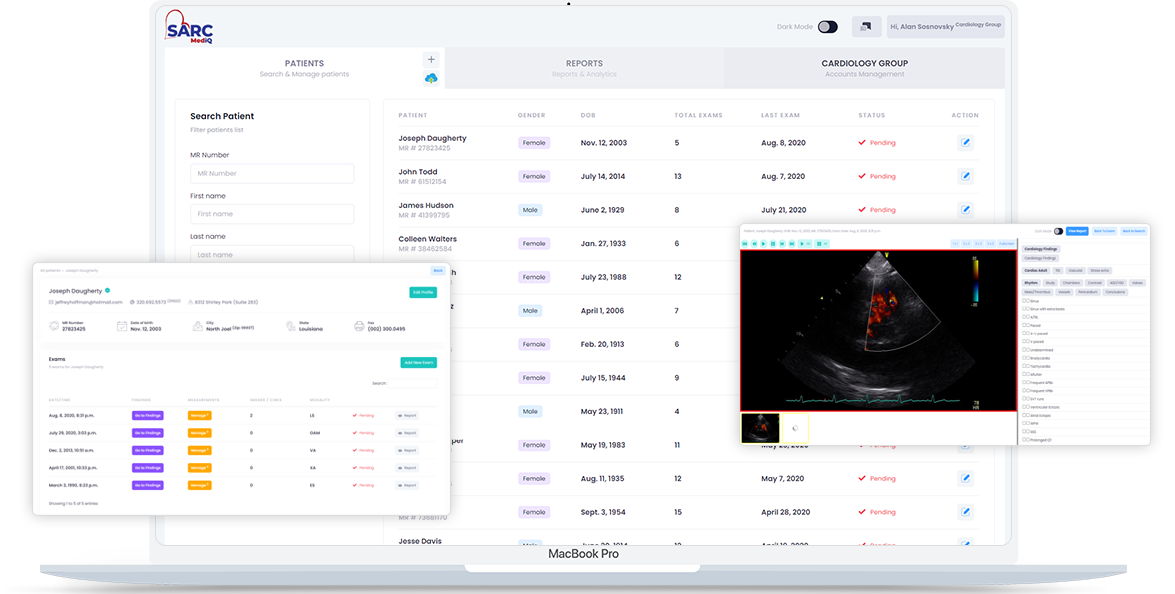Click edit icon for John Todd row
The width and height of the screenshot is (1175, 594).
point(965,176)
